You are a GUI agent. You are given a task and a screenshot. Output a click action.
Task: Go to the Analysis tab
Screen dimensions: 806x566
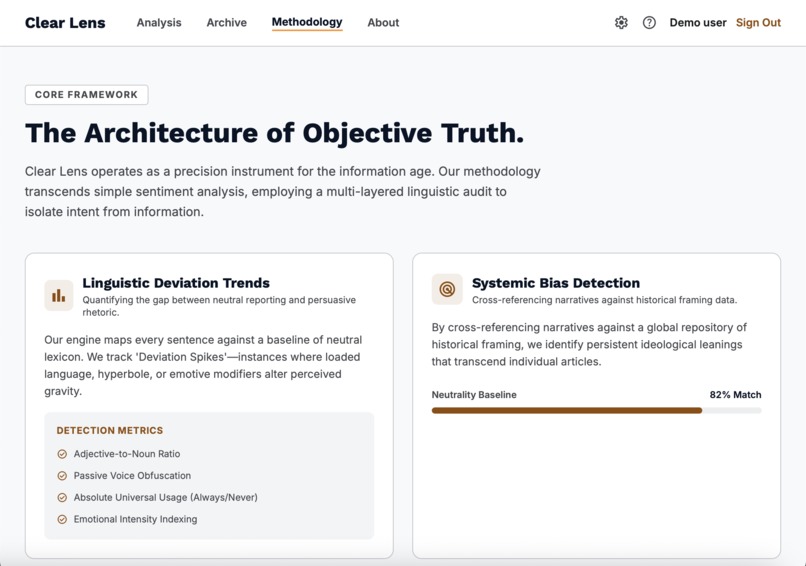point(159,23)
